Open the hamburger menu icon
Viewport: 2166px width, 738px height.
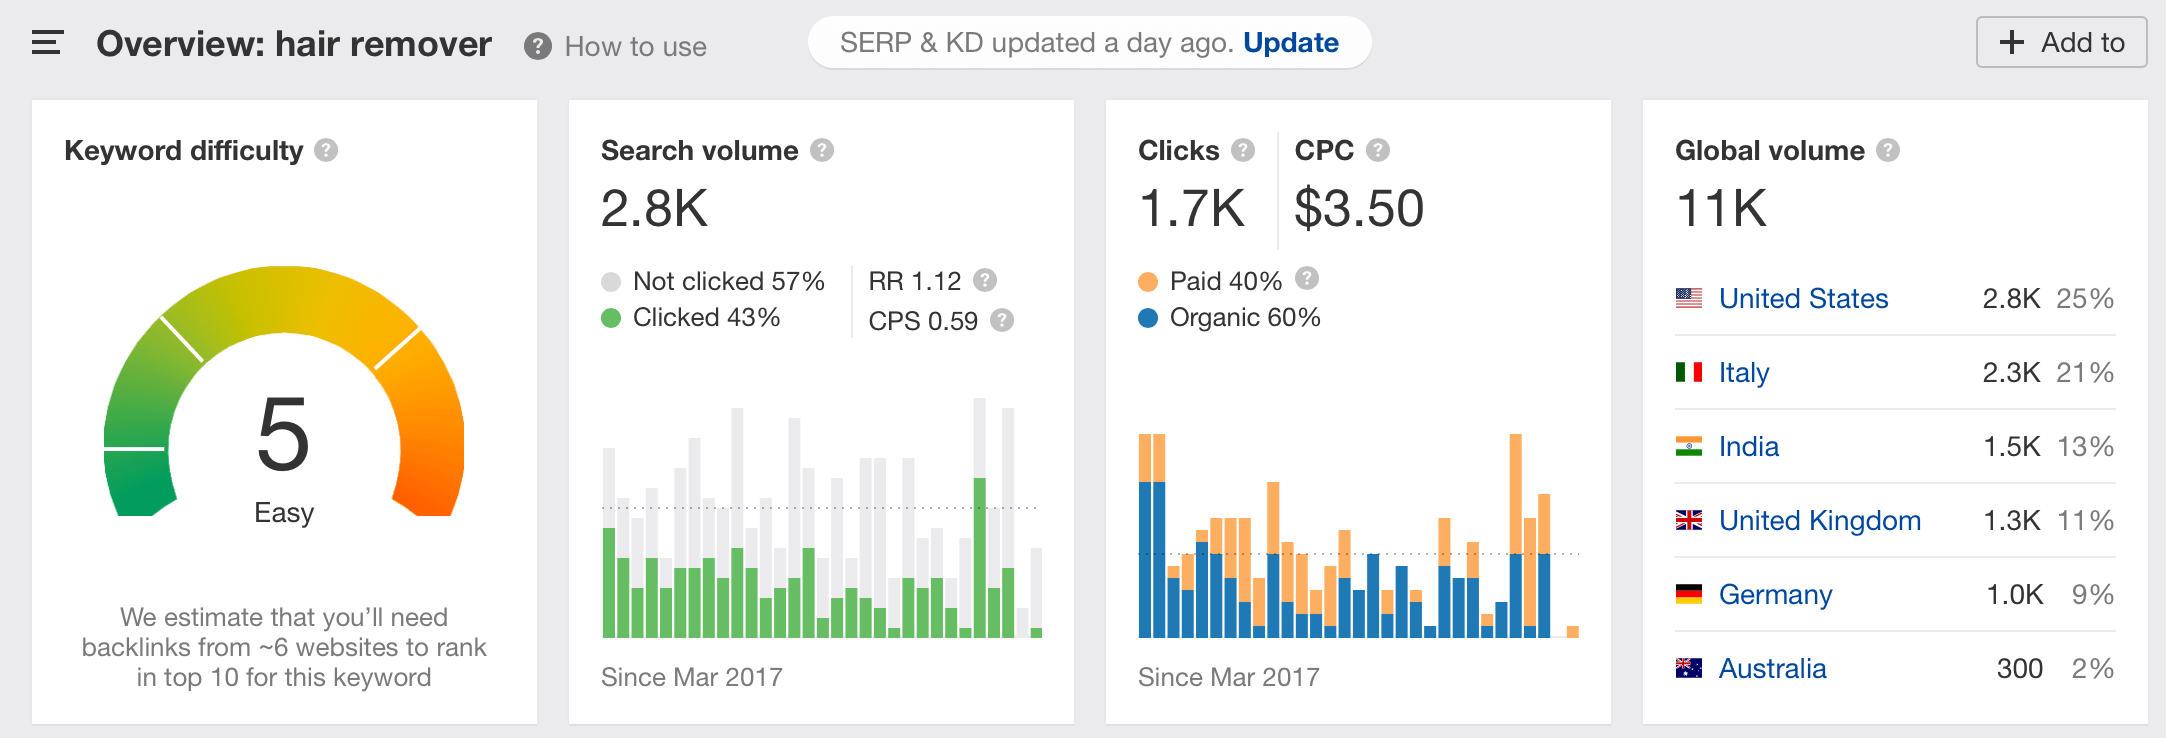[x=47, y=43]
